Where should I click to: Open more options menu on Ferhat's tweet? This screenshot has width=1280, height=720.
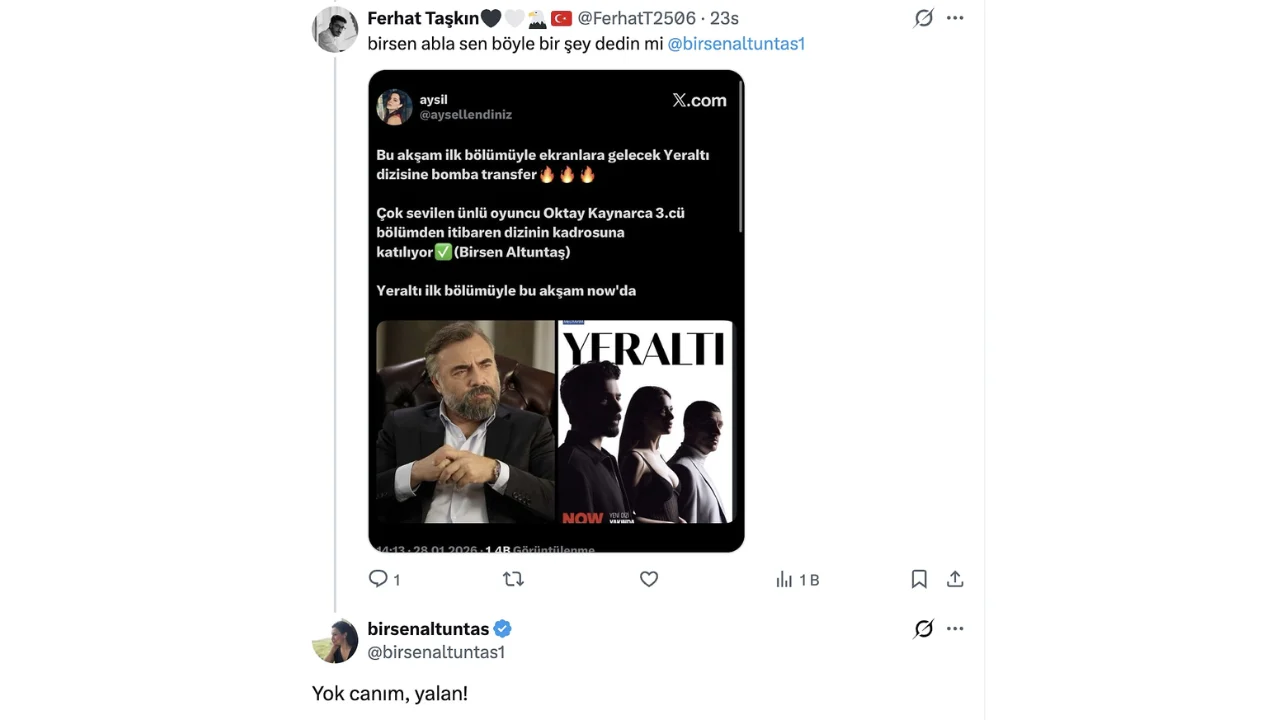click(x=955, y=17)
